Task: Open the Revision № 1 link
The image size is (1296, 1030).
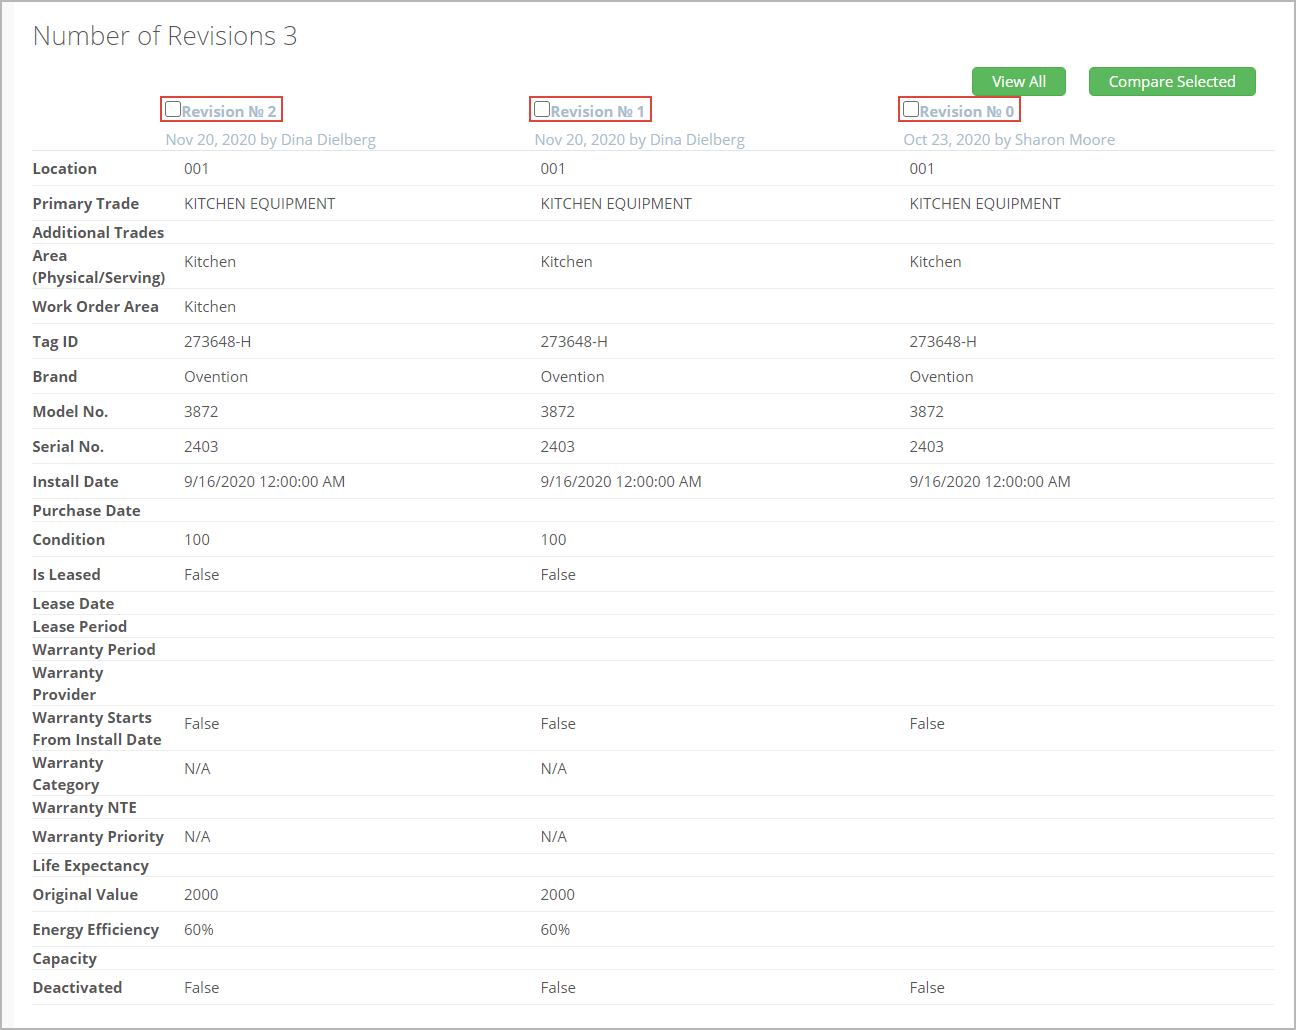Action: click(x=598, y=111)
